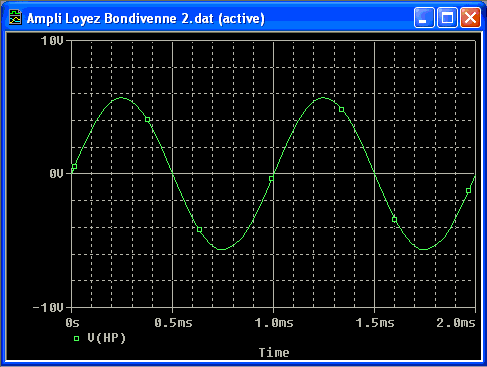Click the 1.0ms x-axis label

[274, 323]
